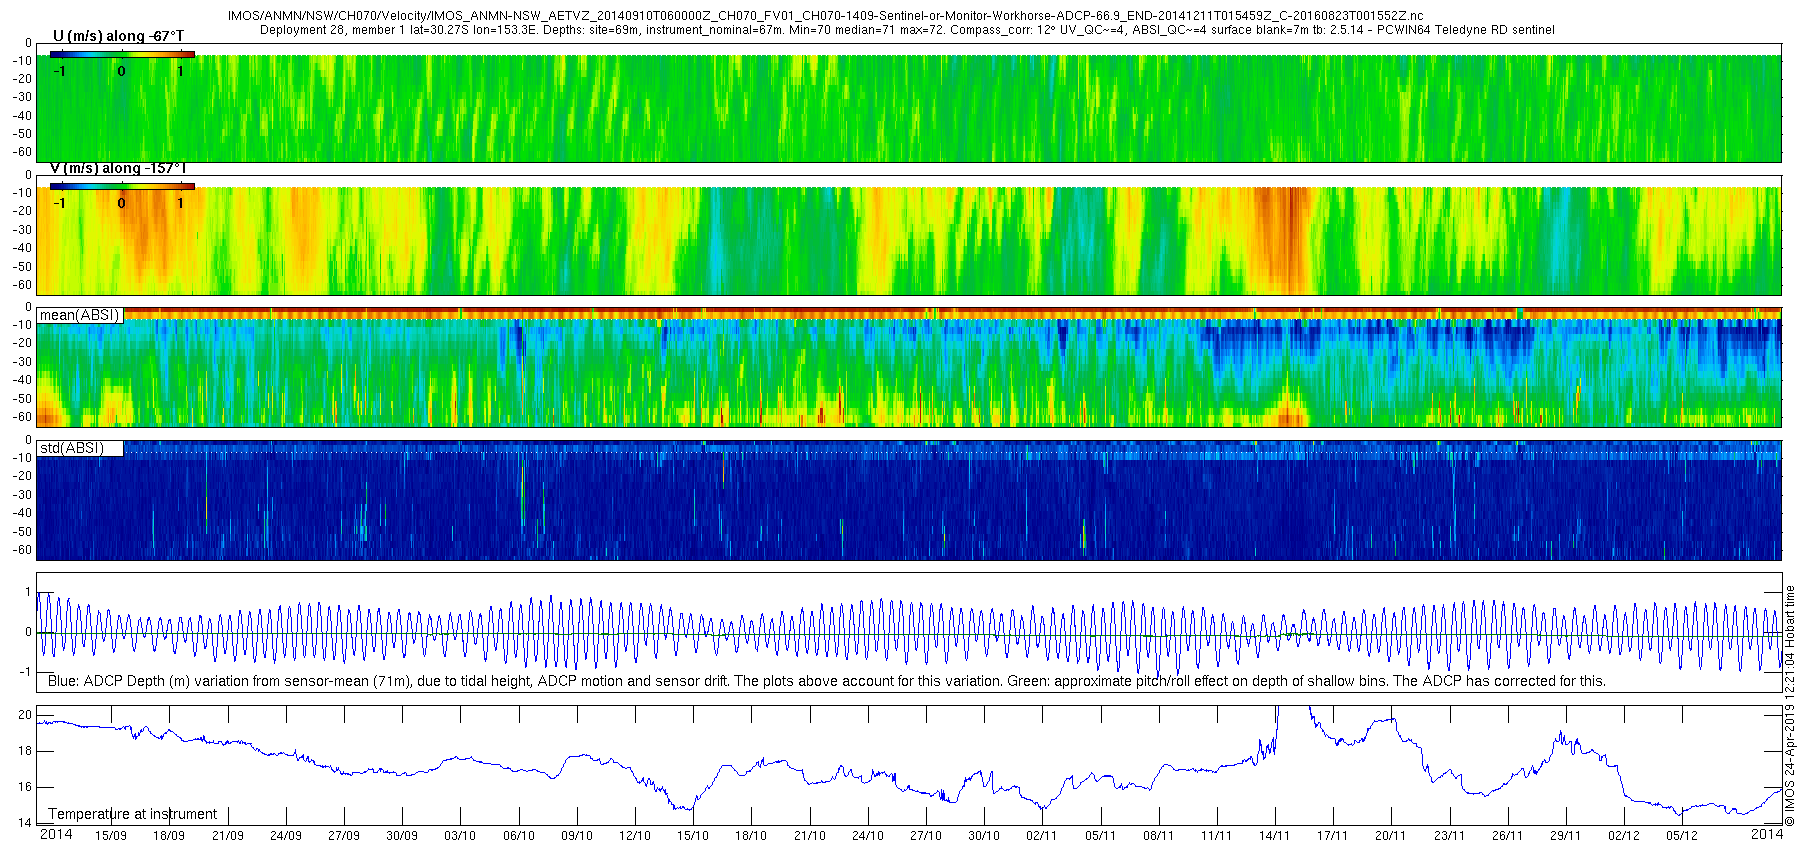Click the 02/11 date tick label

(1041, 836)
